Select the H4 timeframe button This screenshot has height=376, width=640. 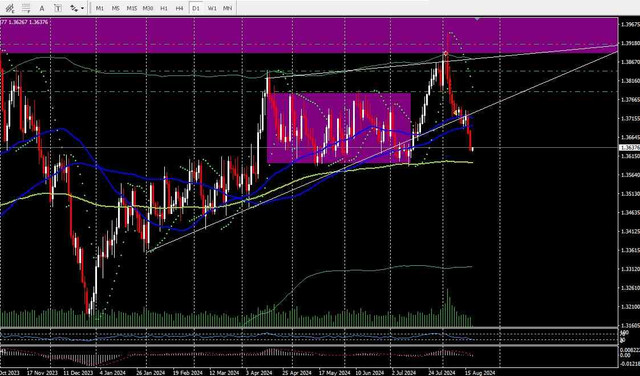[179, 8]
